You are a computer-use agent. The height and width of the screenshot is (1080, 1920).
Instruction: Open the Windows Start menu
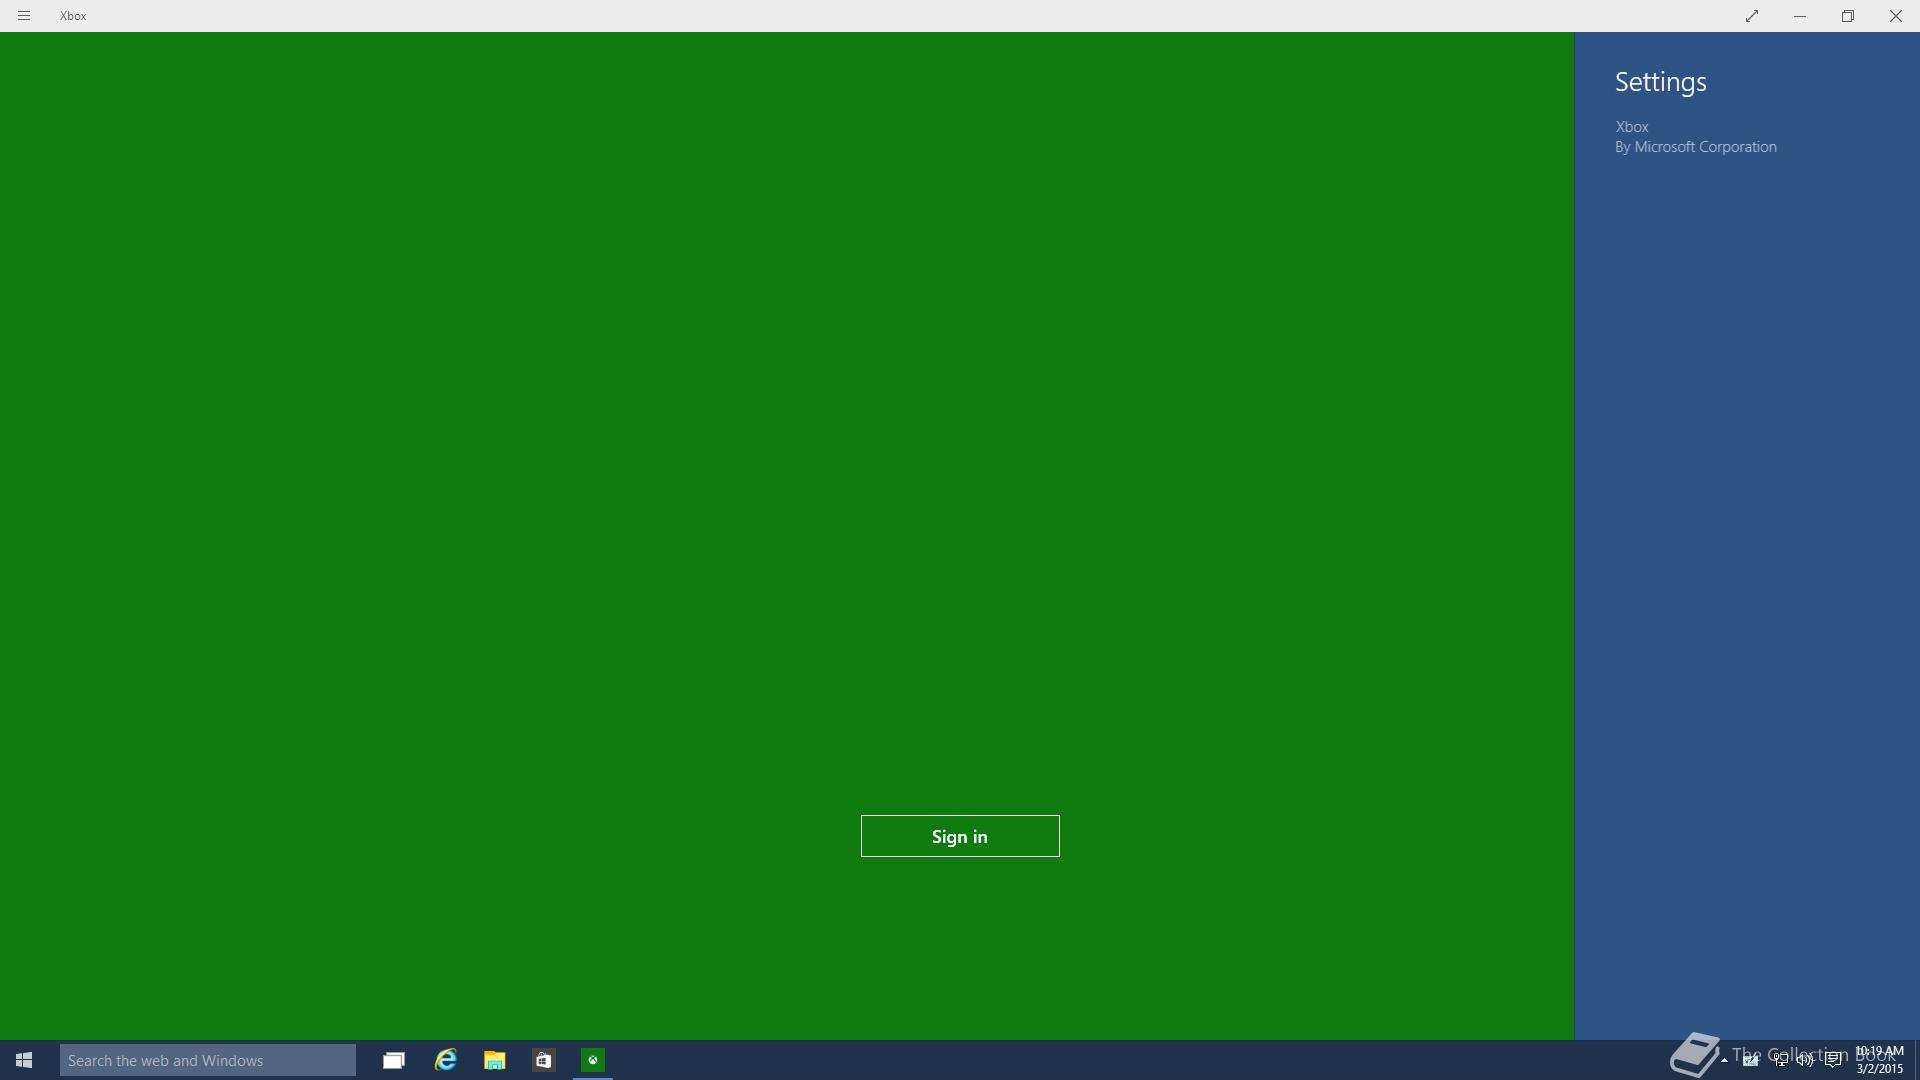click(24, 1060)
